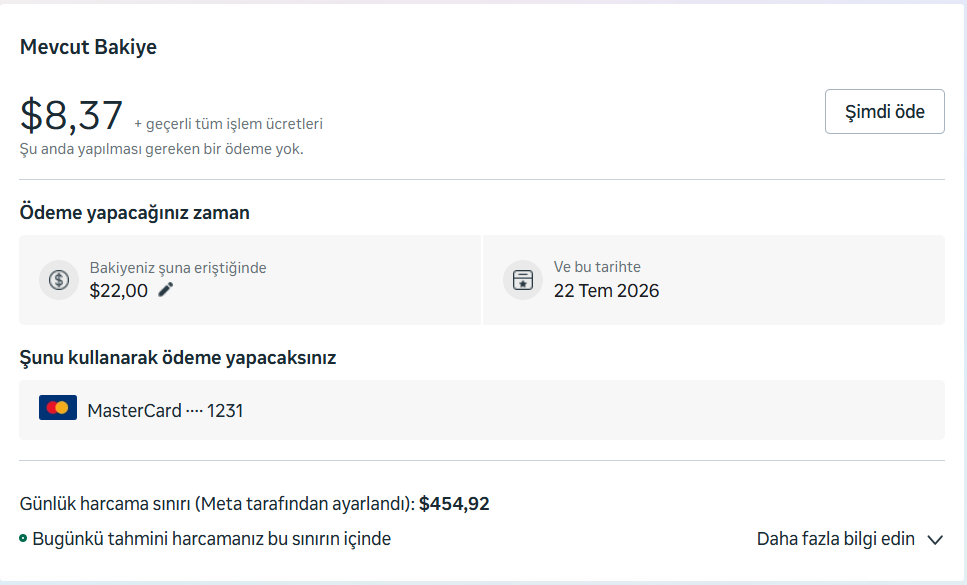The height and width of the screenshot is (585, 967).
Task: Click the Ve bu tarihte label
Action: point(597,267)
